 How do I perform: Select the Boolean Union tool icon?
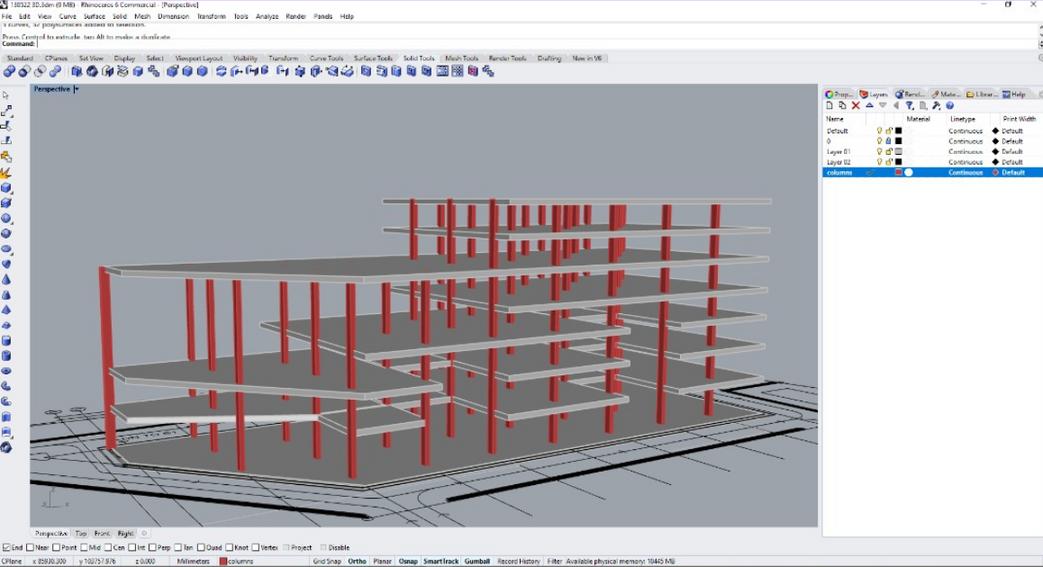pos(9,71)
